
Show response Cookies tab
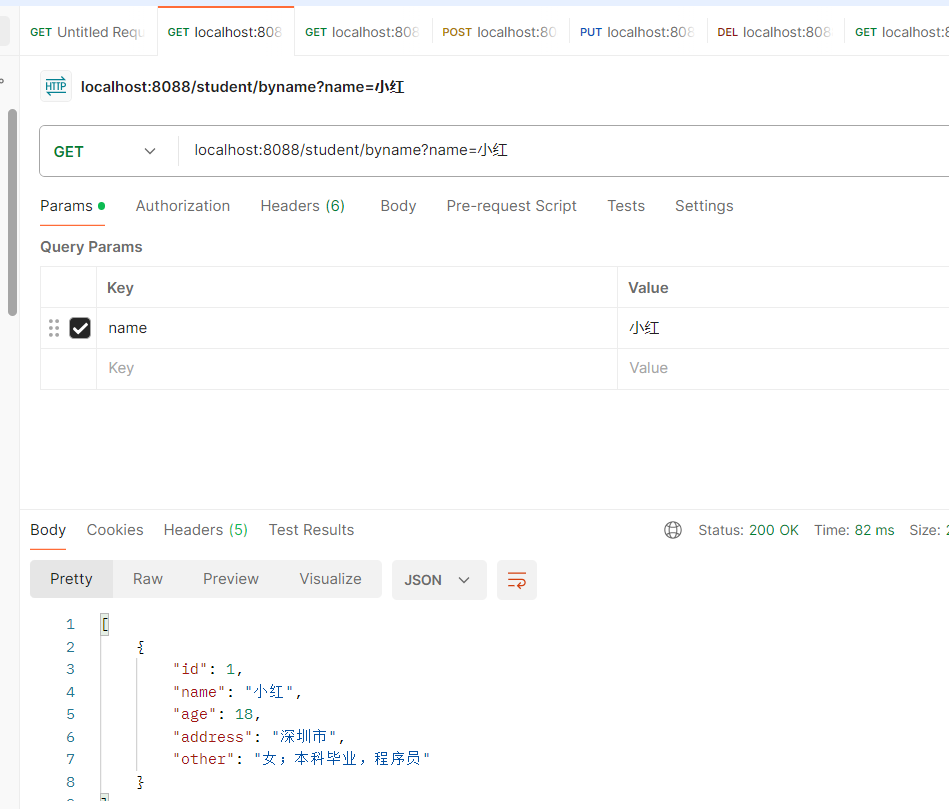click(115, 530)
